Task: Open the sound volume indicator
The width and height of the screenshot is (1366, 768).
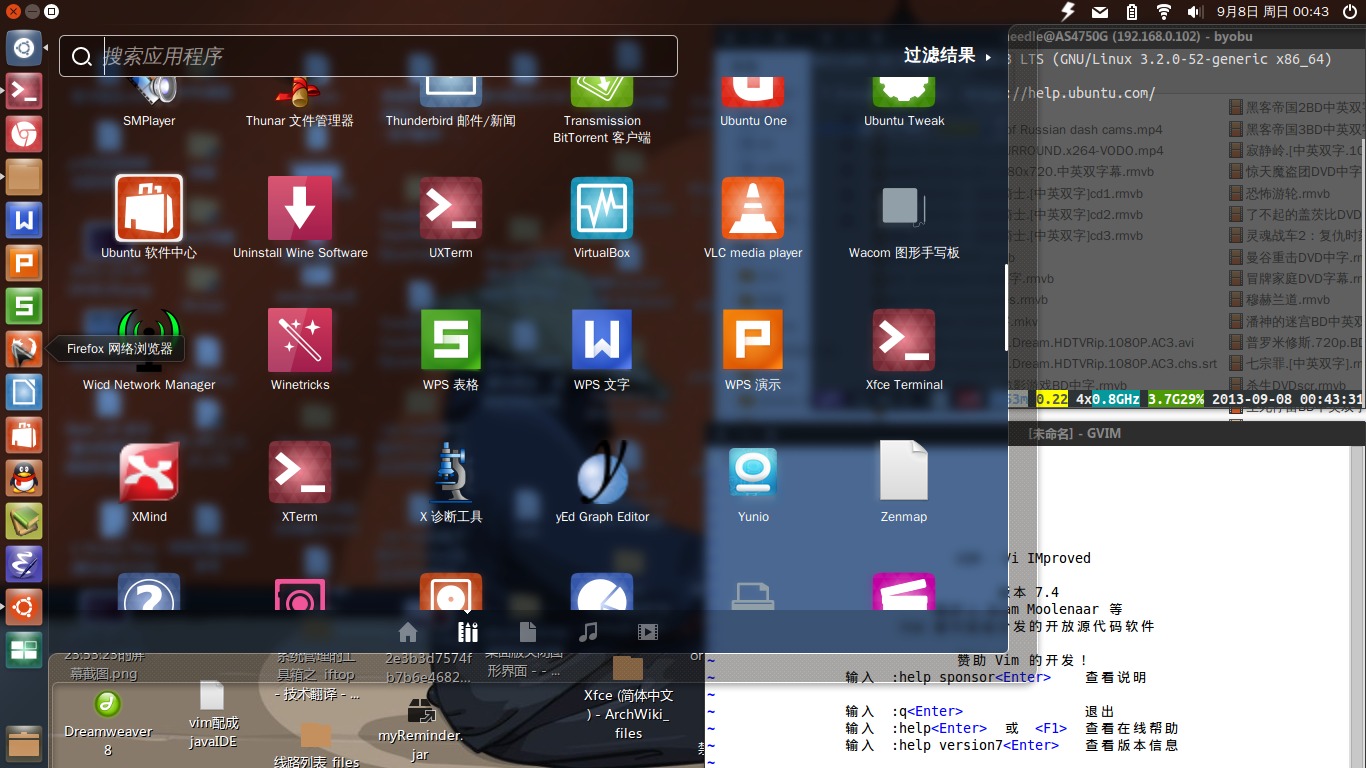Action: [1194, 12]
